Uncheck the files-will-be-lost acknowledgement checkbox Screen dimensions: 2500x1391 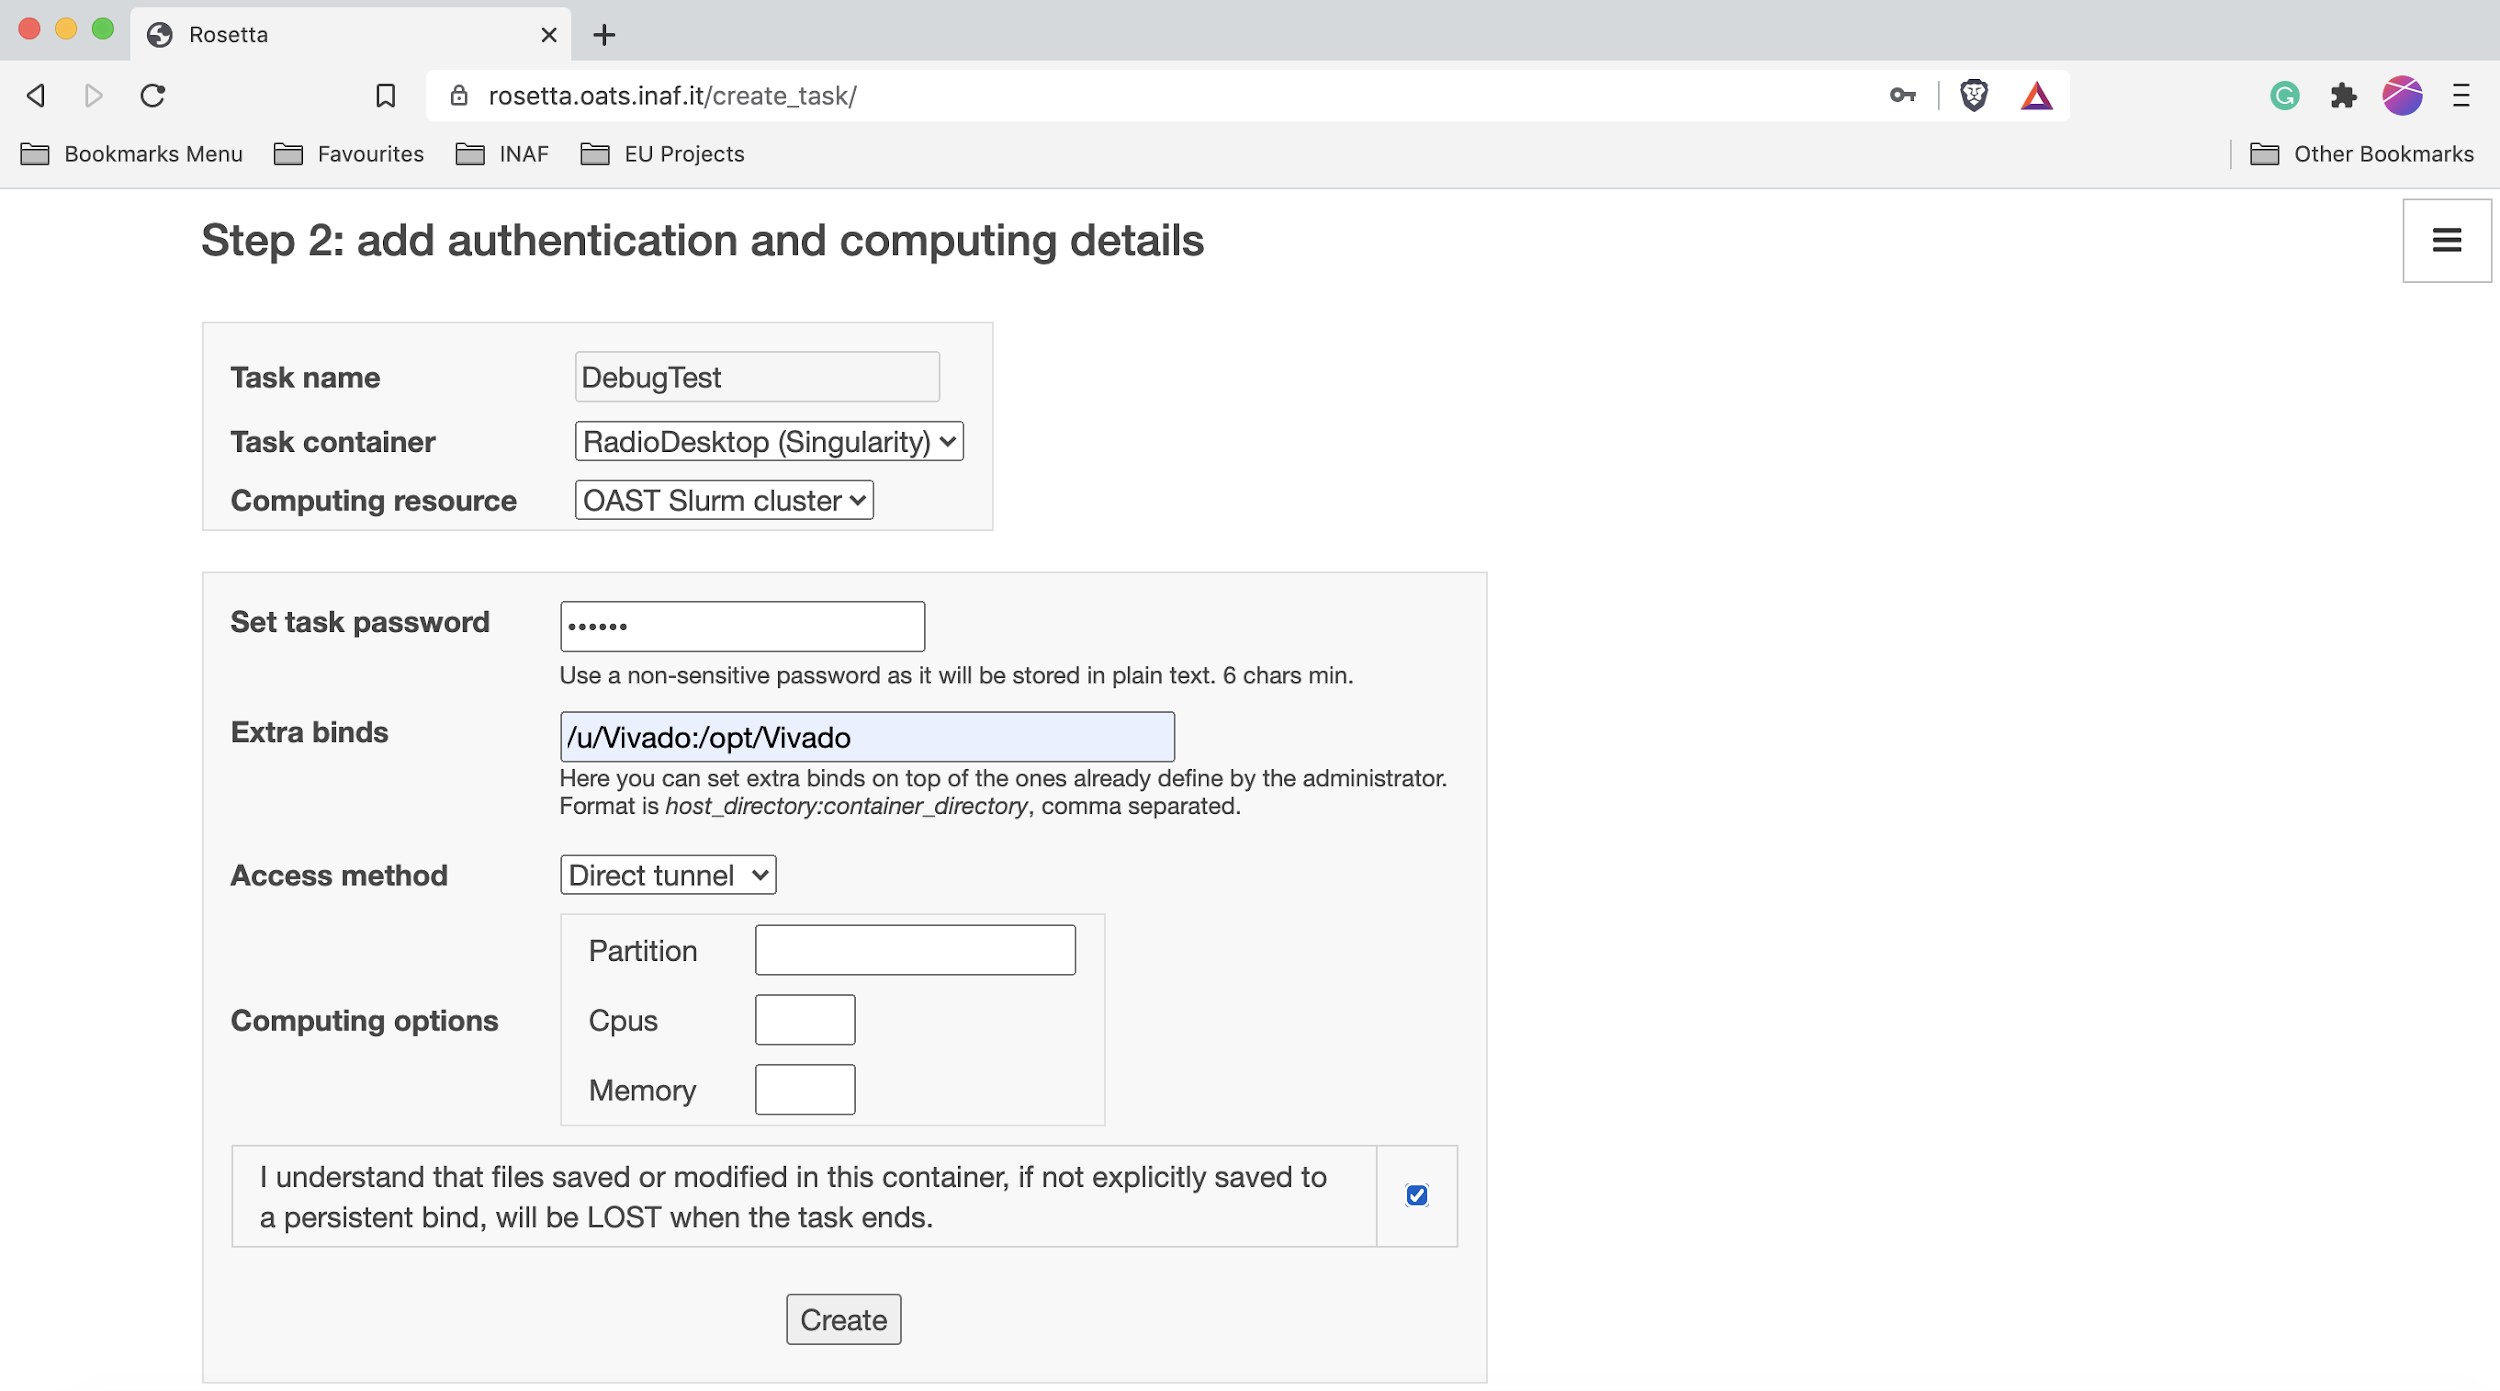(1416, 1195)
